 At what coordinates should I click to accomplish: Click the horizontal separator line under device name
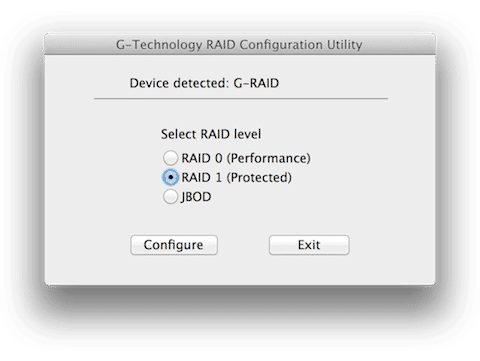coord(241,99)
